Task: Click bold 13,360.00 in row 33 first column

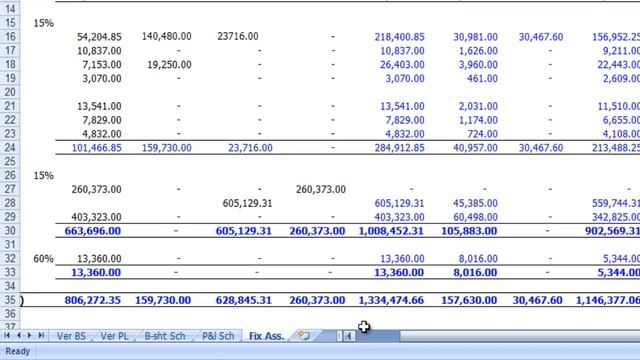Action: click(x=96, y=273)
